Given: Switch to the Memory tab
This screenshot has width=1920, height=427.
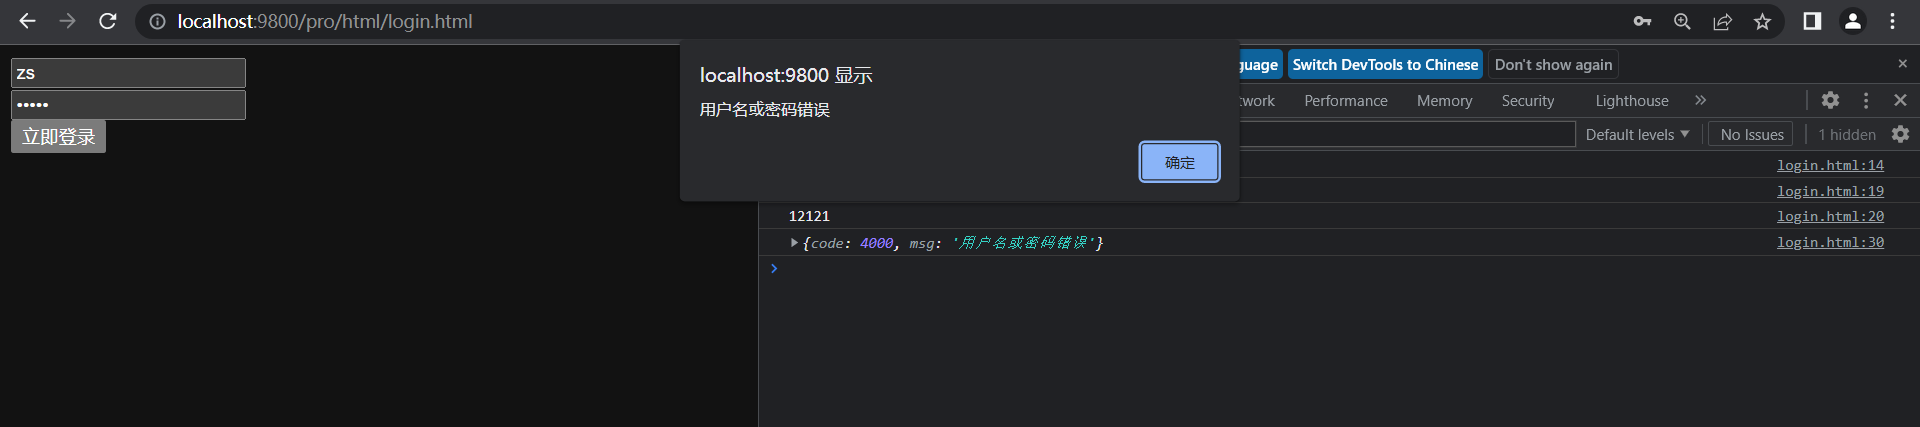Looking at the screenshot, I should pyautogui.click(x=1444, y=101).
